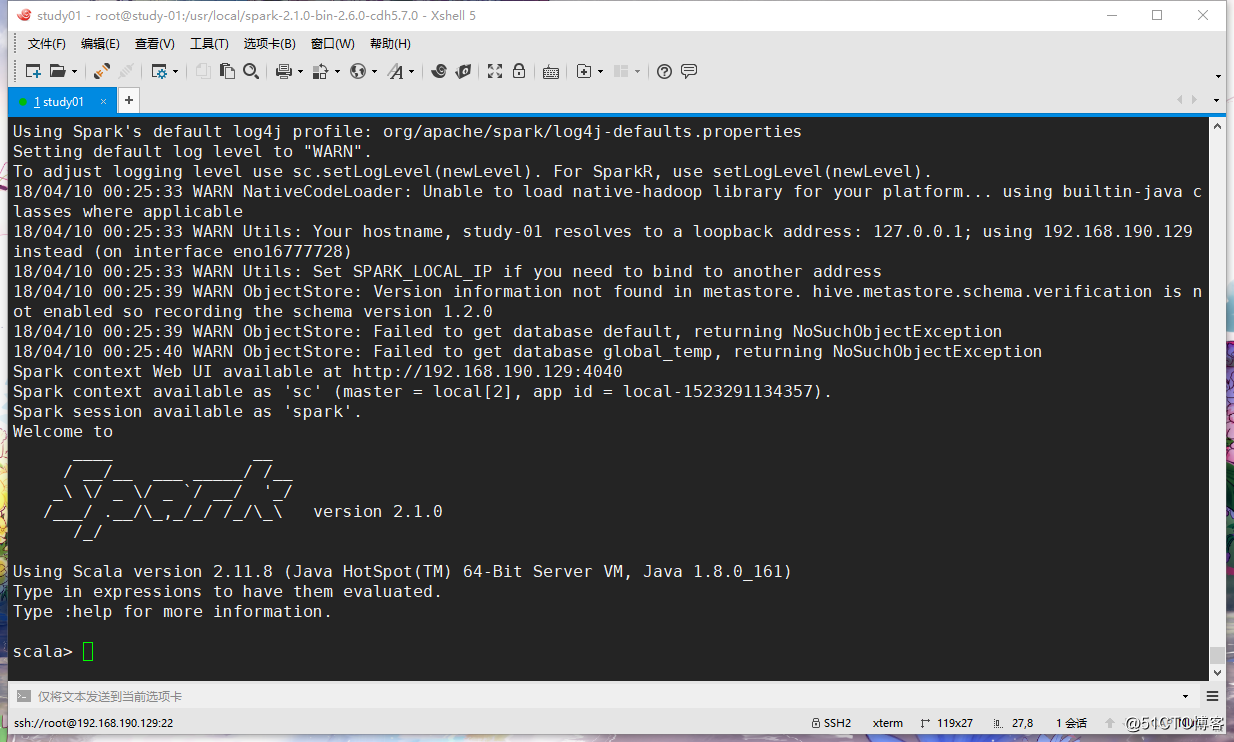
Task: Open the 窗口(W) menu
Action: click(333, 44)
